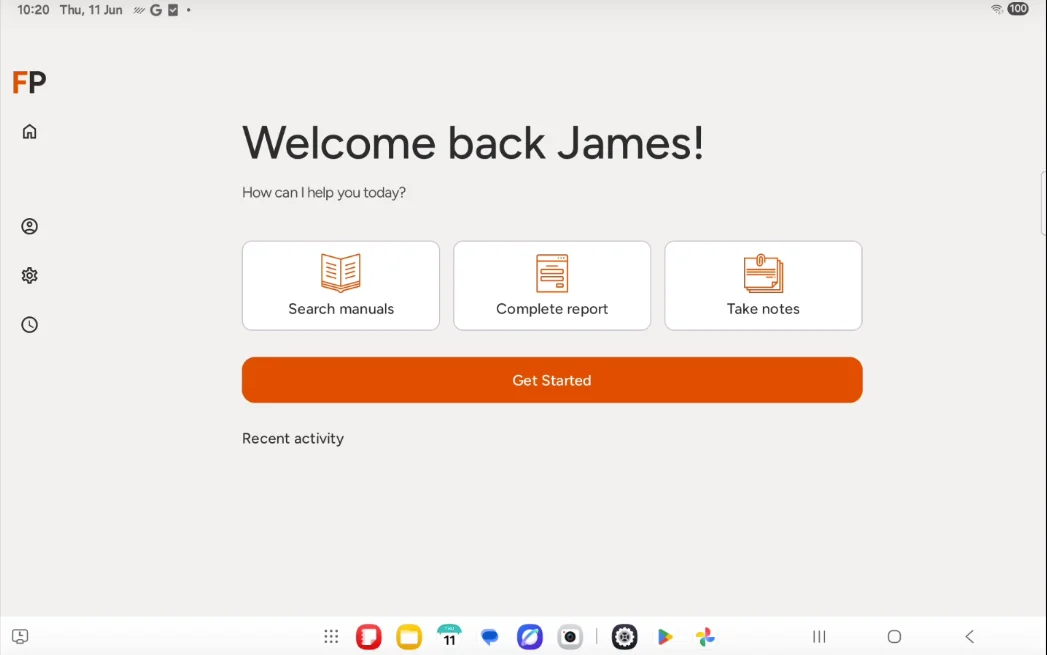Tap the FP logo
The width and height of the screenshot is (1047, 655).
[x=29, y=83]
